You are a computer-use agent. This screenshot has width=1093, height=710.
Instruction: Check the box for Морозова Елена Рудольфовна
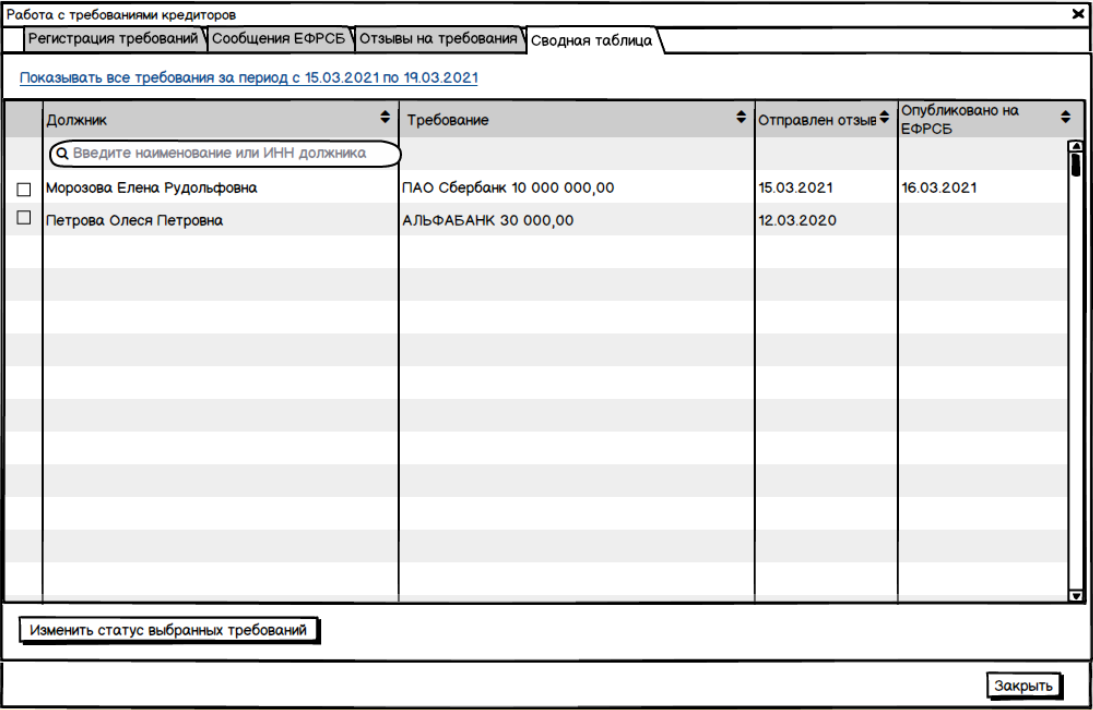[x=24, y=189]
